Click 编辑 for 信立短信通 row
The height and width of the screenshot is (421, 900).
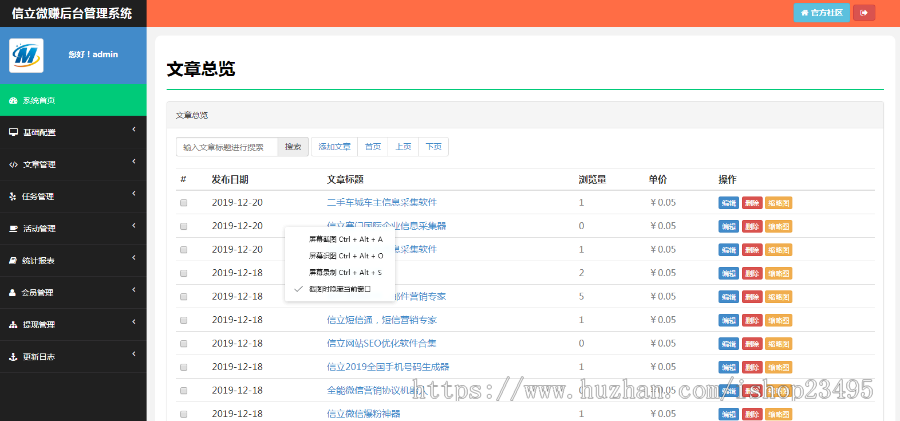[x=728, y=320]
